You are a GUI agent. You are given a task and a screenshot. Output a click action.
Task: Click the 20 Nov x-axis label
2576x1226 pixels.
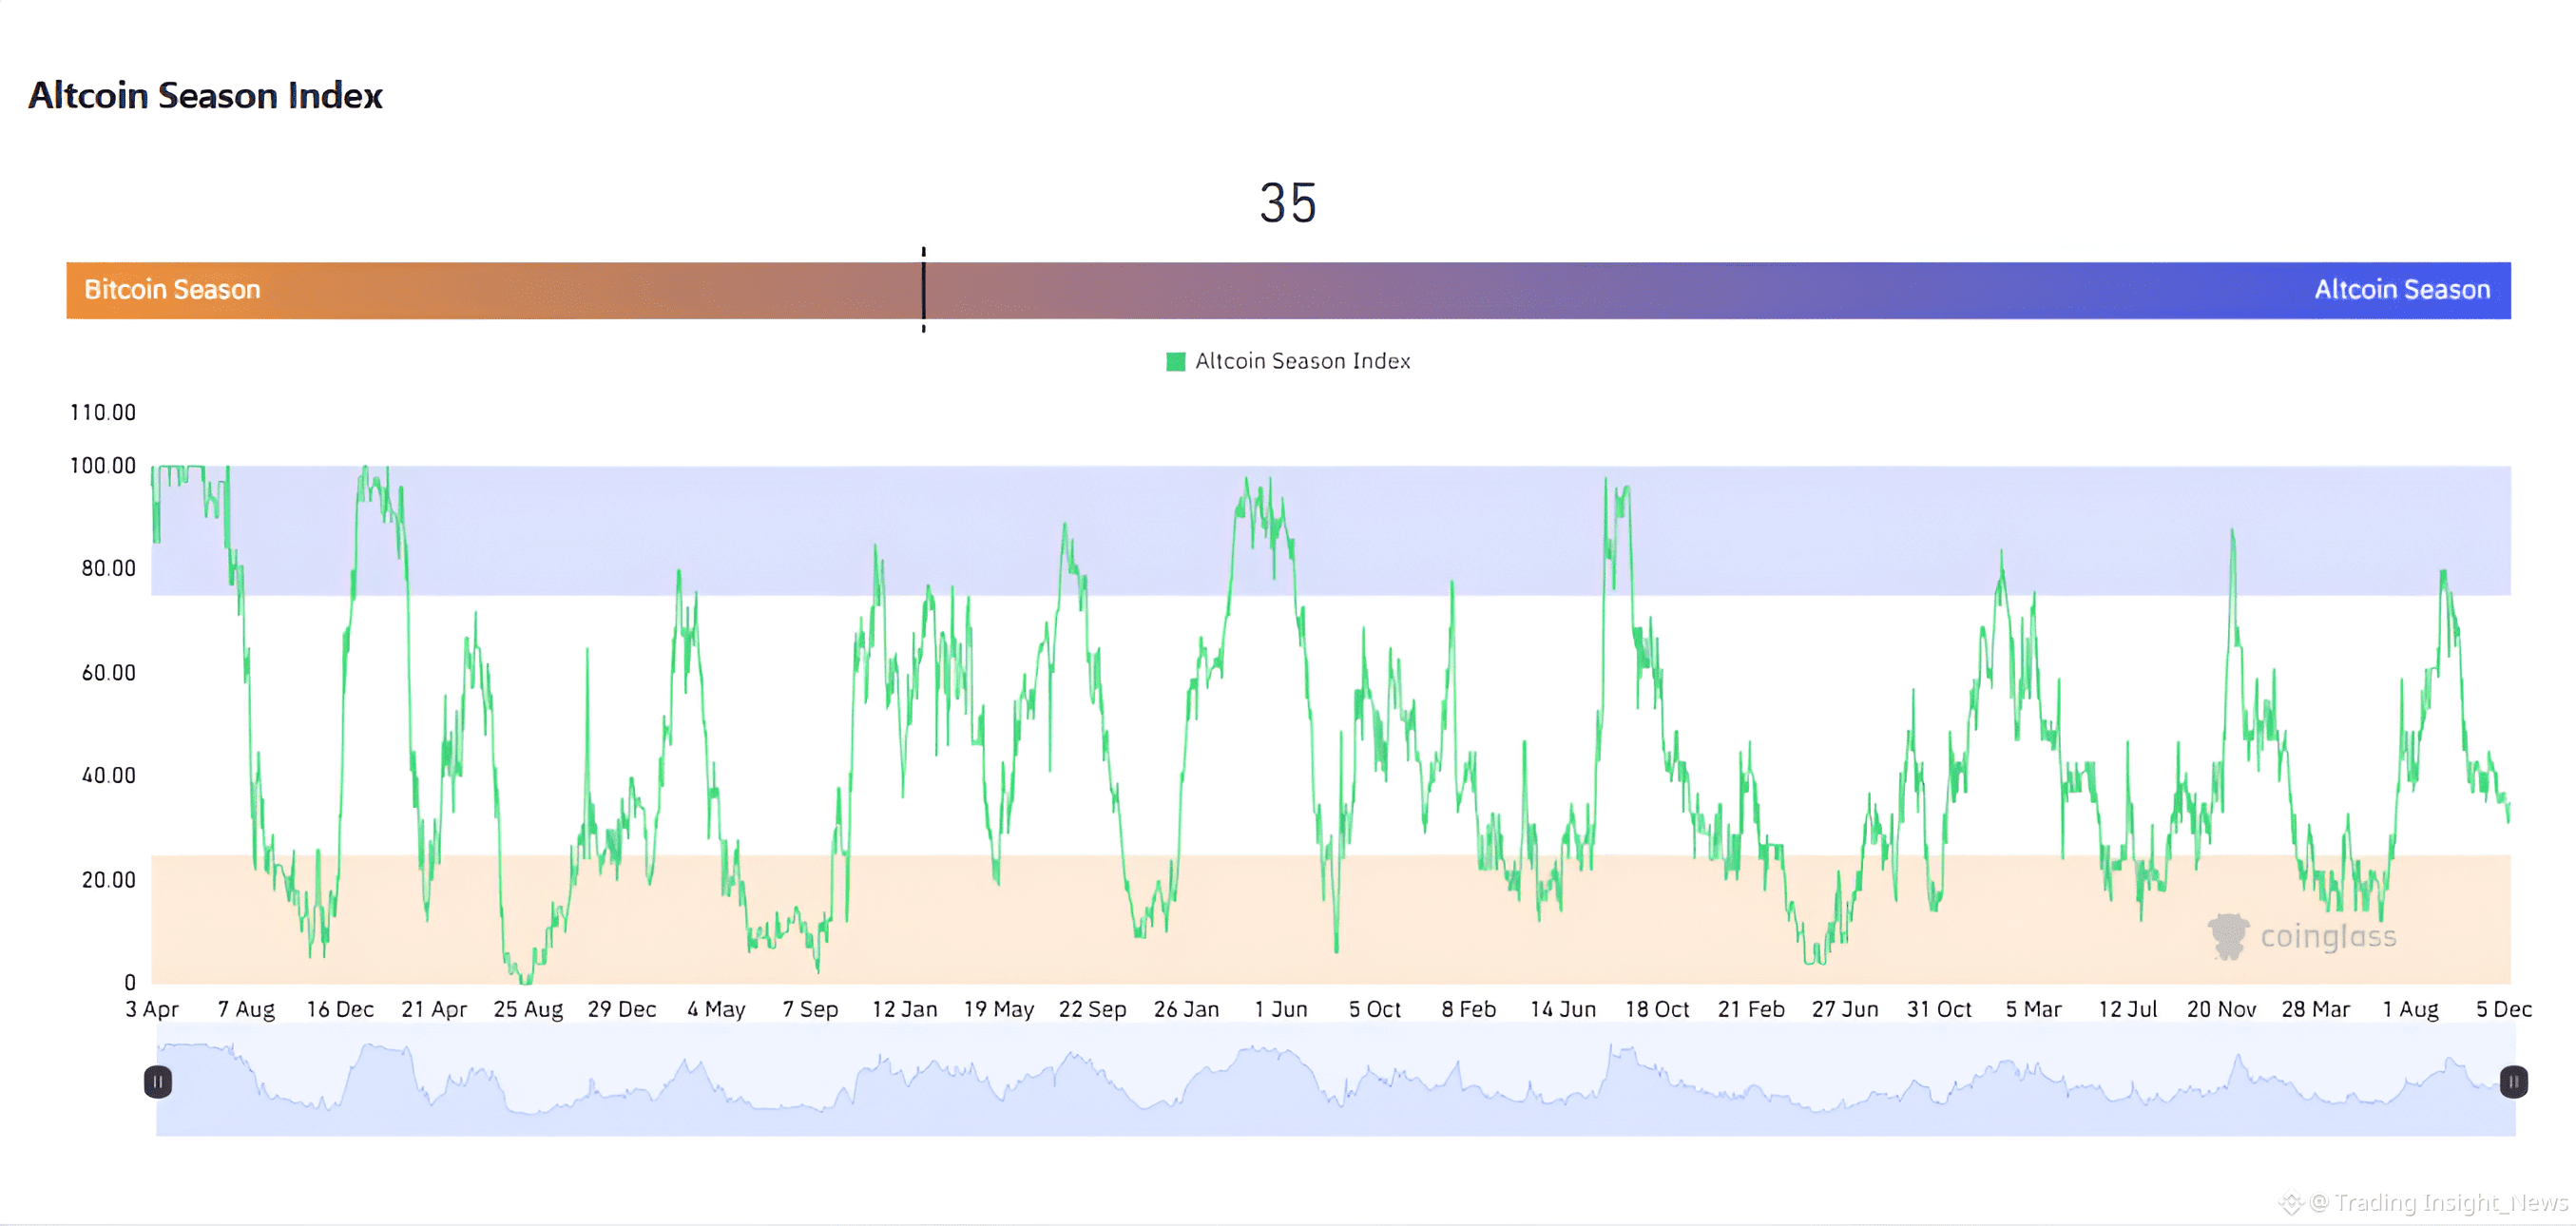(2221, 1009)
